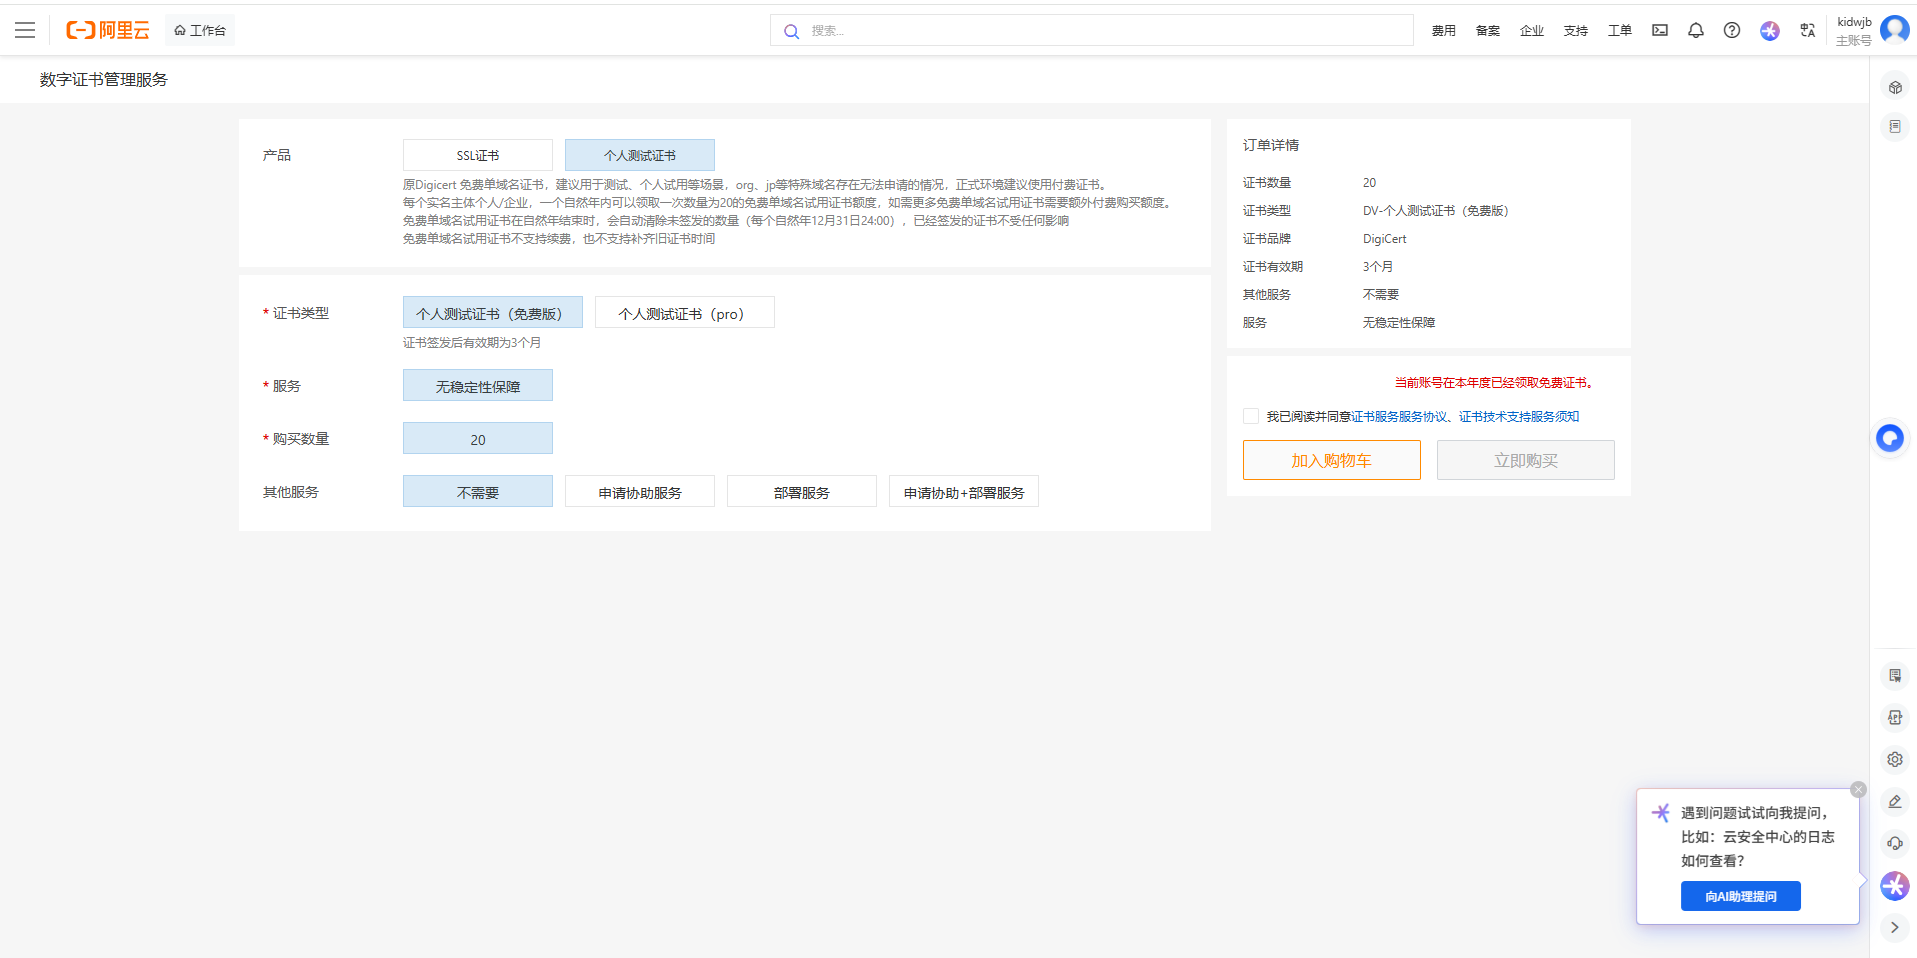Open Cloud Shell terminal icon
This screenshot has width=1917, height=958.
(1659, 30)
